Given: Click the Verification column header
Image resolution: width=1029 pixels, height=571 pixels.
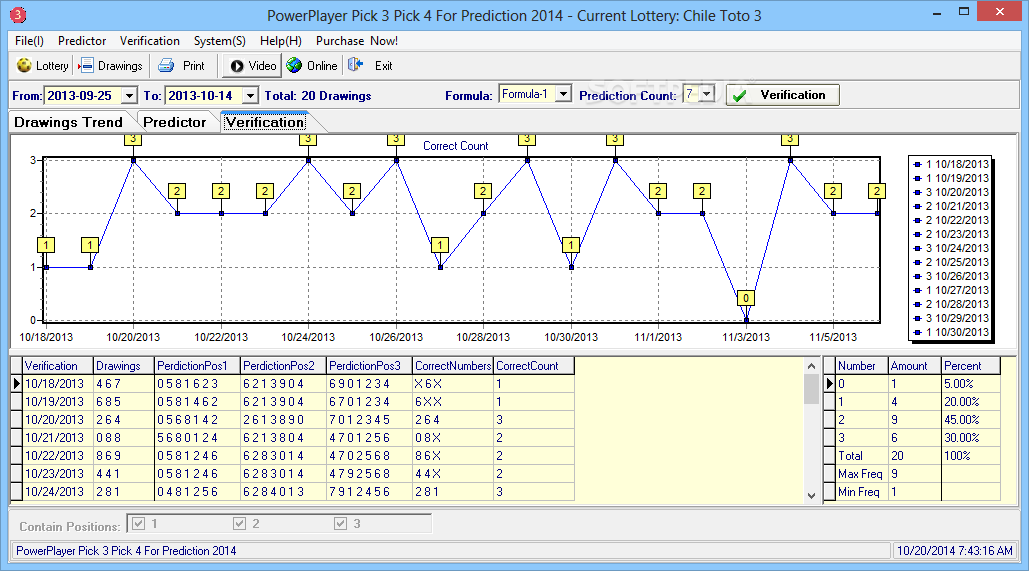Looking at the screenshot, I should [58, 366].
